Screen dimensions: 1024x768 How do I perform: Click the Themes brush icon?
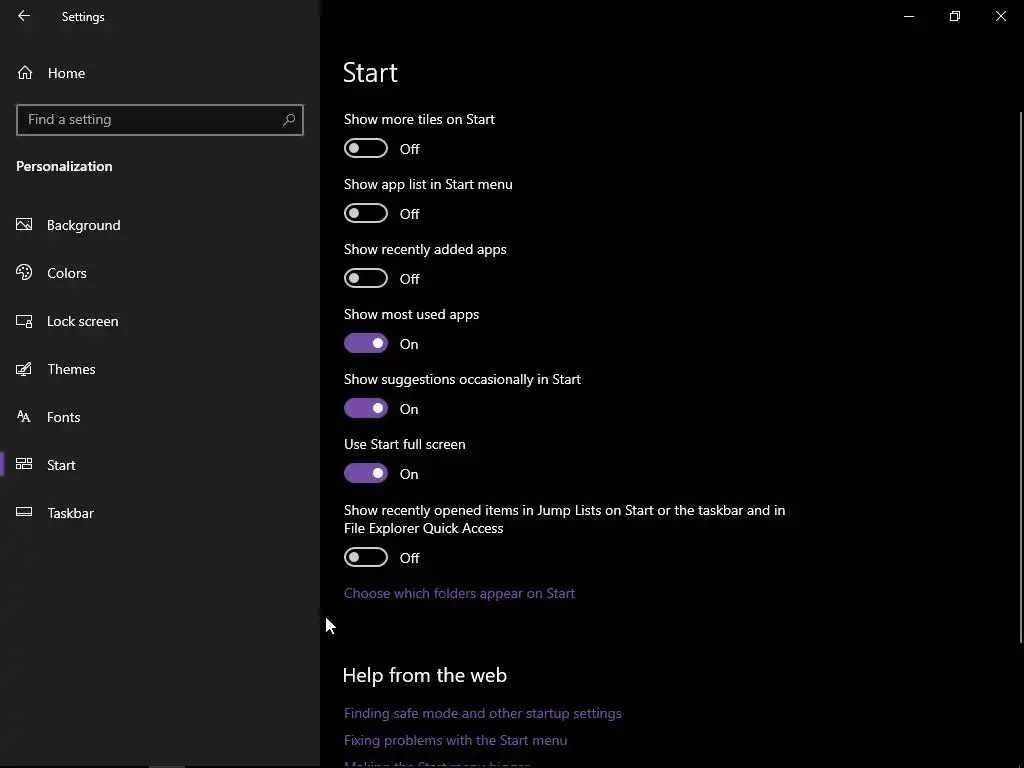tap(25, 369)
